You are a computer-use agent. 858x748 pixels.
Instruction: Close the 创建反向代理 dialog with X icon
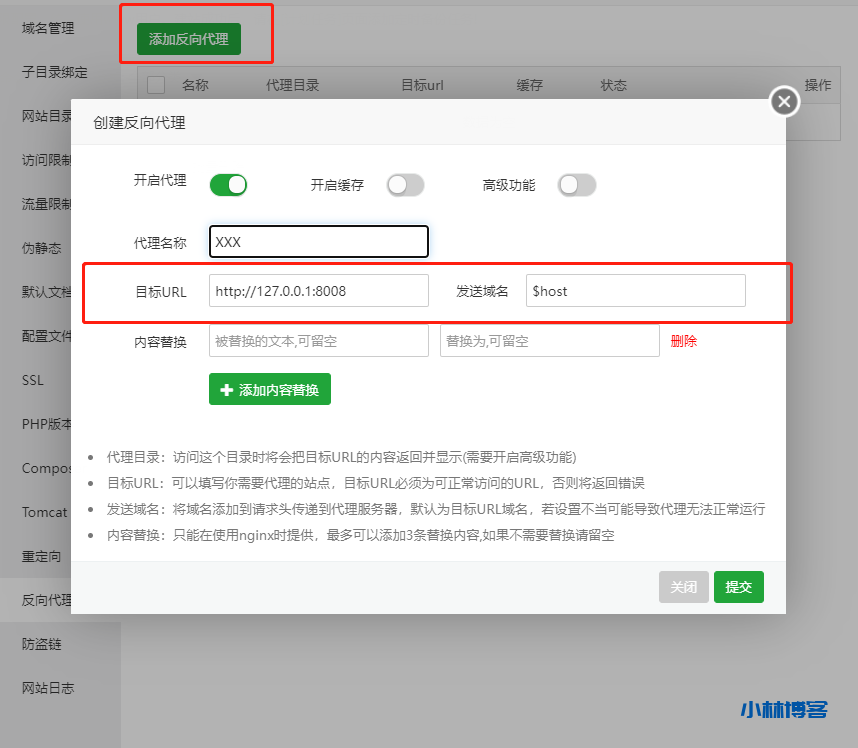(x=784, y=101)
